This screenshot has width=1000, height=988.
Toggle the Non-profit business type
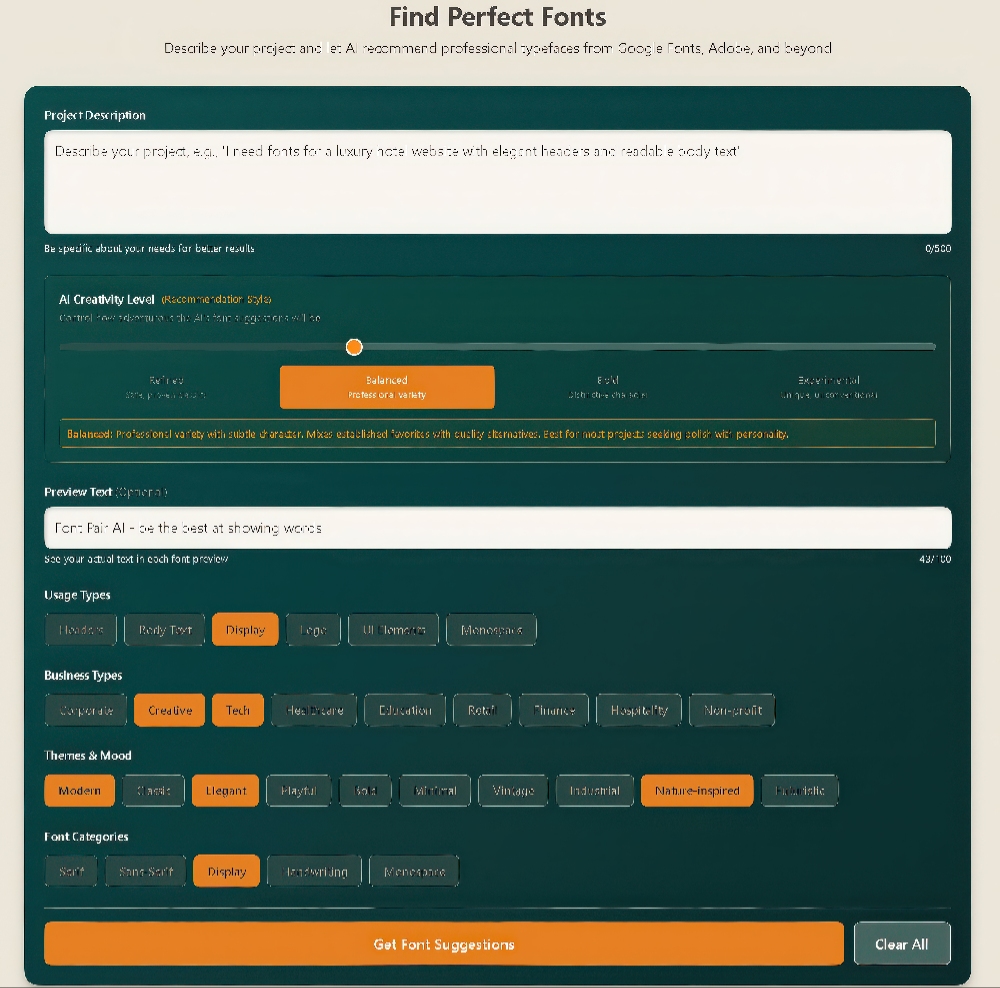point(731,710)
